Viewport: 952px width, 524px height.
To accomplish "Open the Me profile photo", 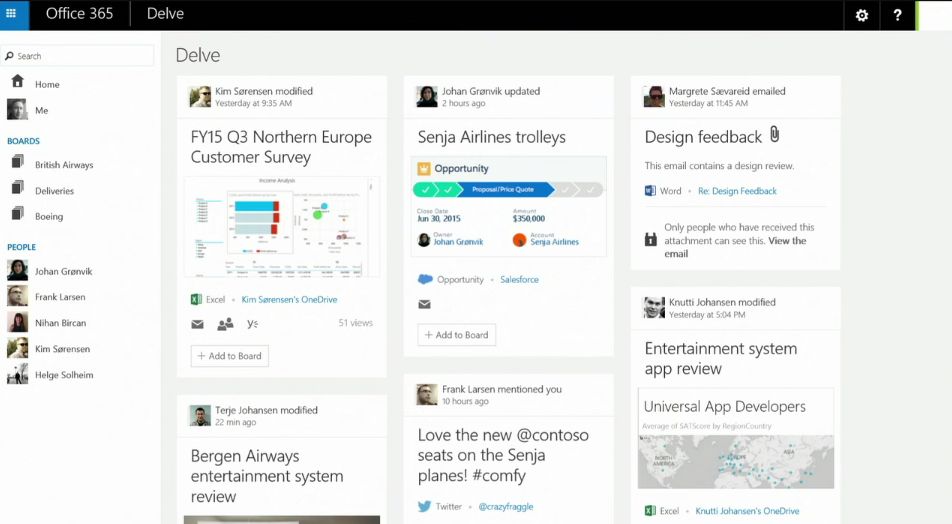I will coord(17,109).
